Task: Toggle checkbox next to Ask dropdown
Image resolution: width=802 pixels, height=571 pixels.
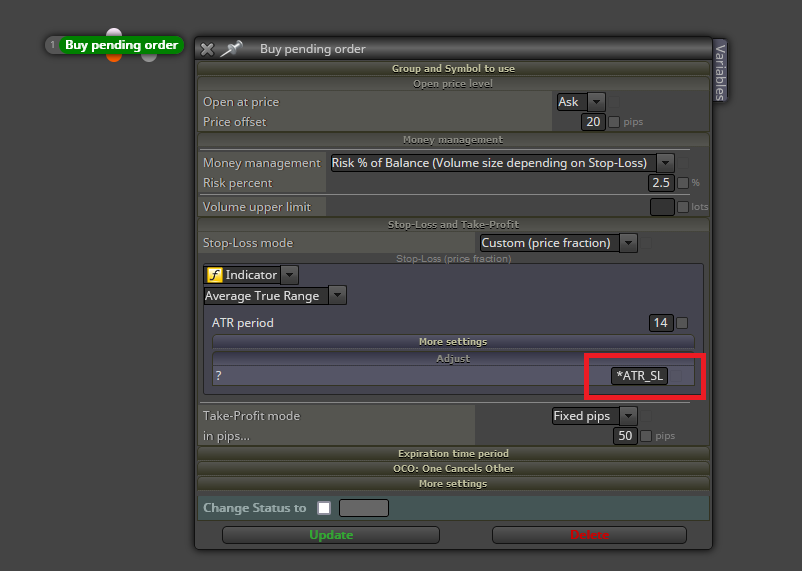Action: pyautogui.click(x=614, y=102)
